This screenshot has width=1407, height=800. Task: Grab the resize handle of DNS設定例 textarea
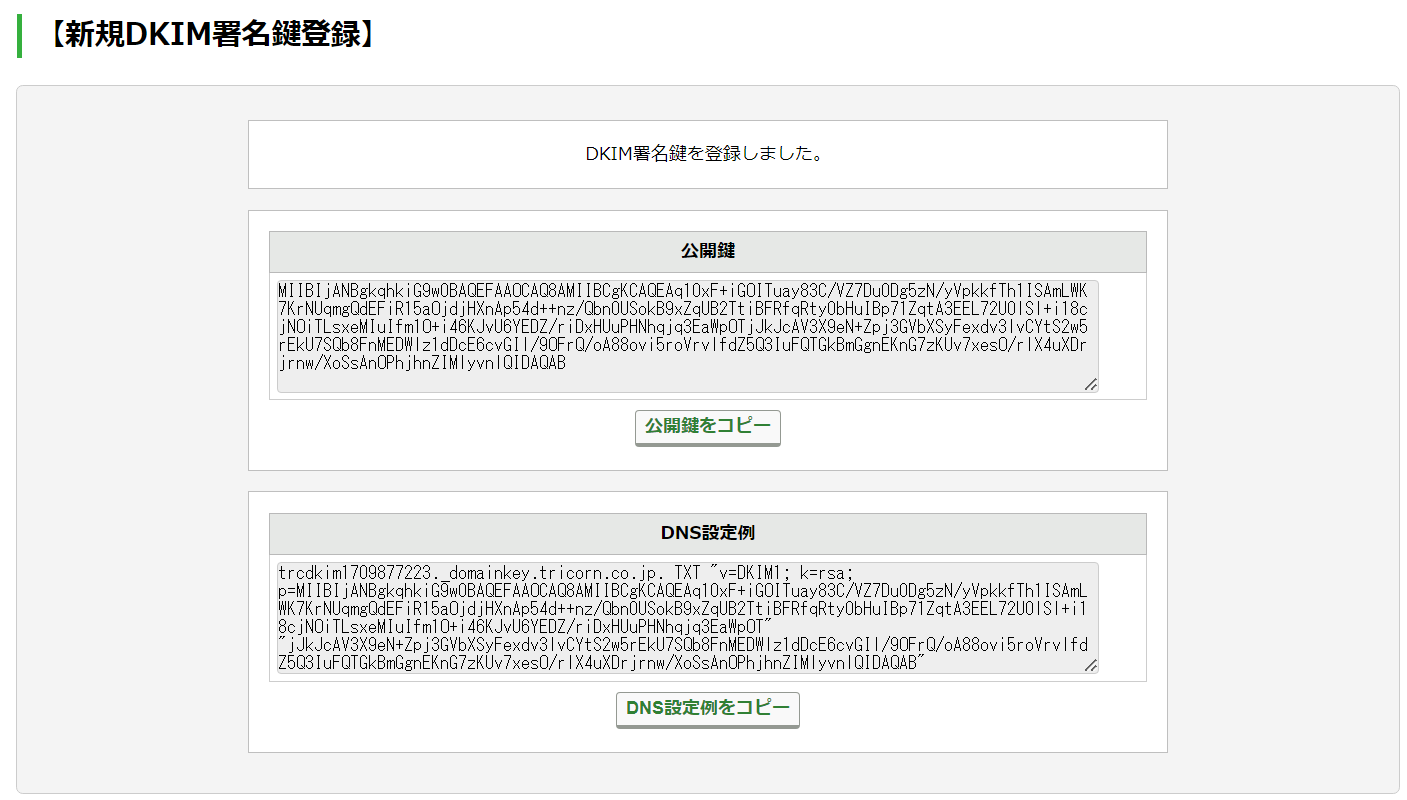[1091, 667]
